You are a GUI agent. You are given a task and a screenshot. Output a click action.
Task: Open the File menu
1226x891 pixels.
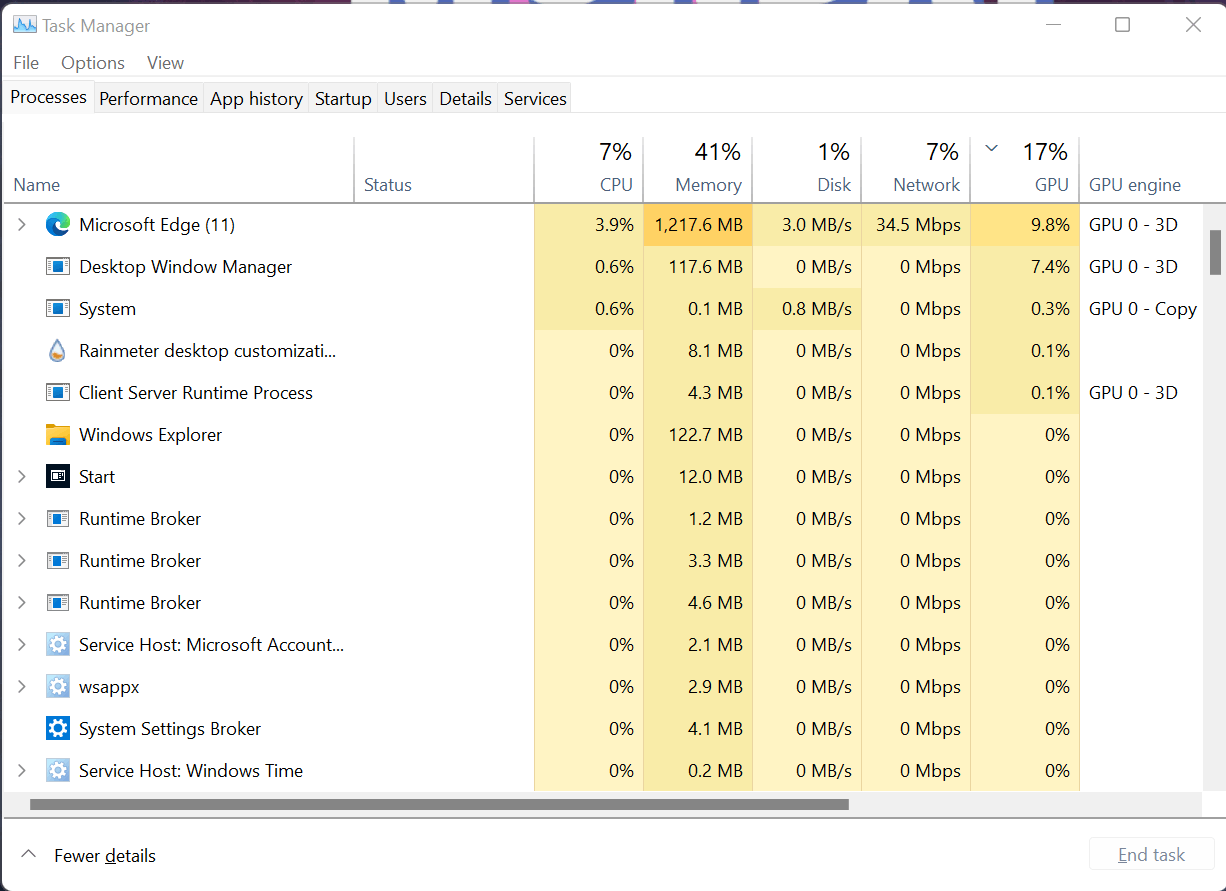click(26, 63)
